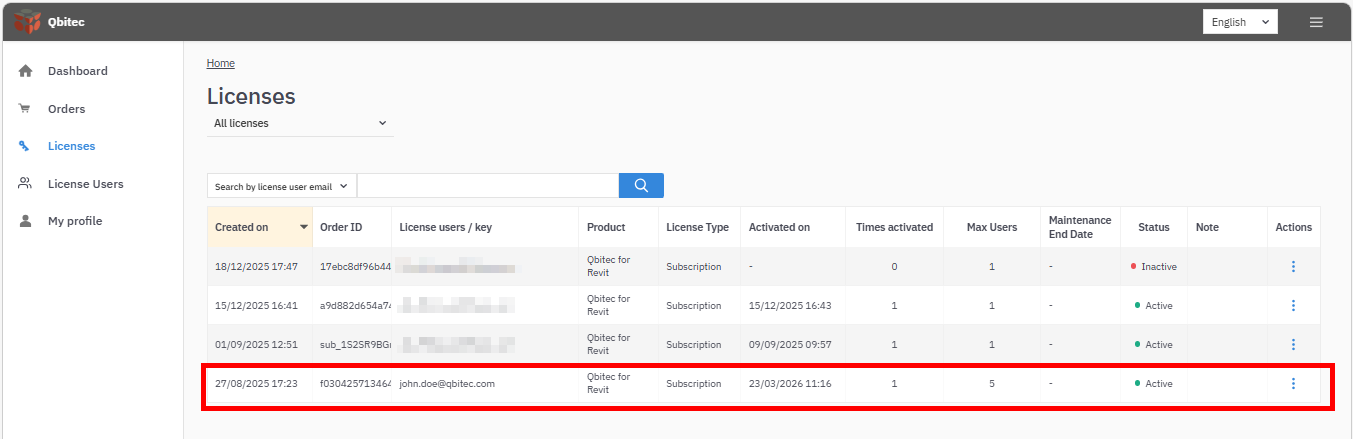Click the Dashboard home icon
This screenshot has width=1353, height=439.
pyautogui.click(x=25, y=71)
